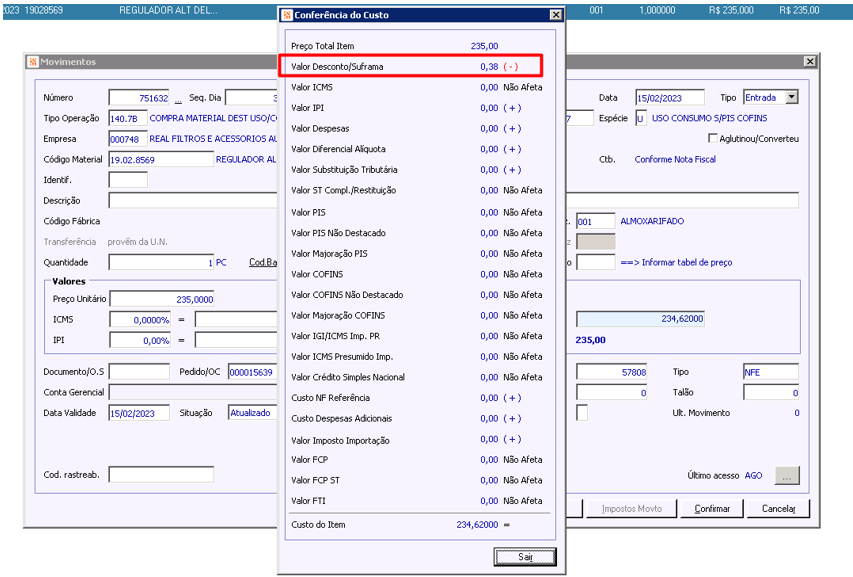Screen dimensions: 853x577
Task: Click the Número field with 751632
Action: (x=139, y=98)
